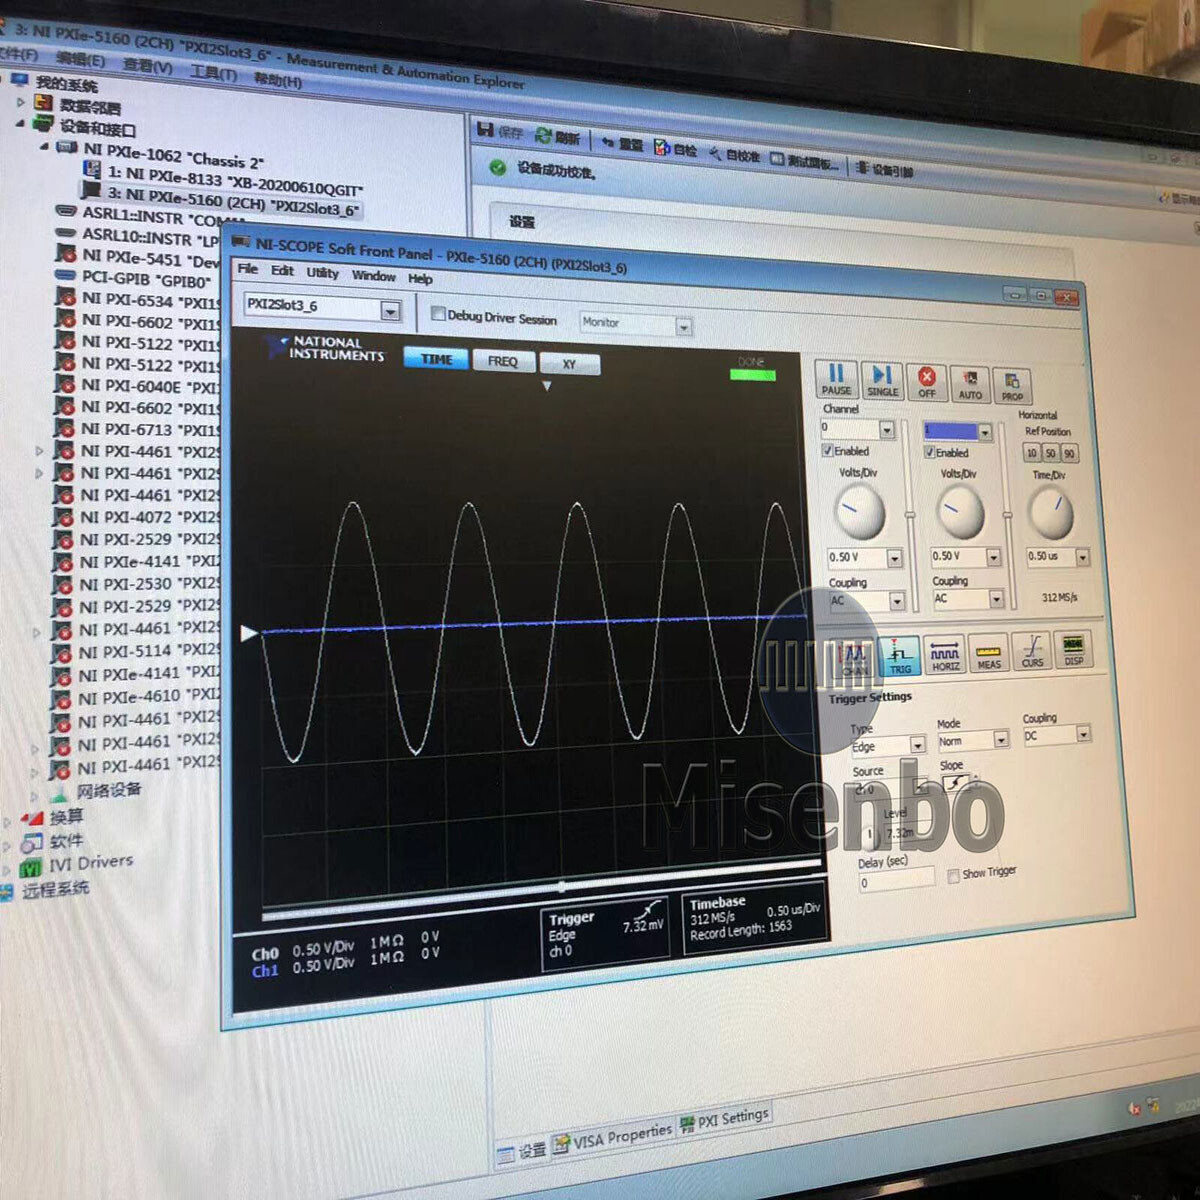Open the CURS cursors panel
This screenshot has height=1200, width=1200.
tap(1032, 650)
